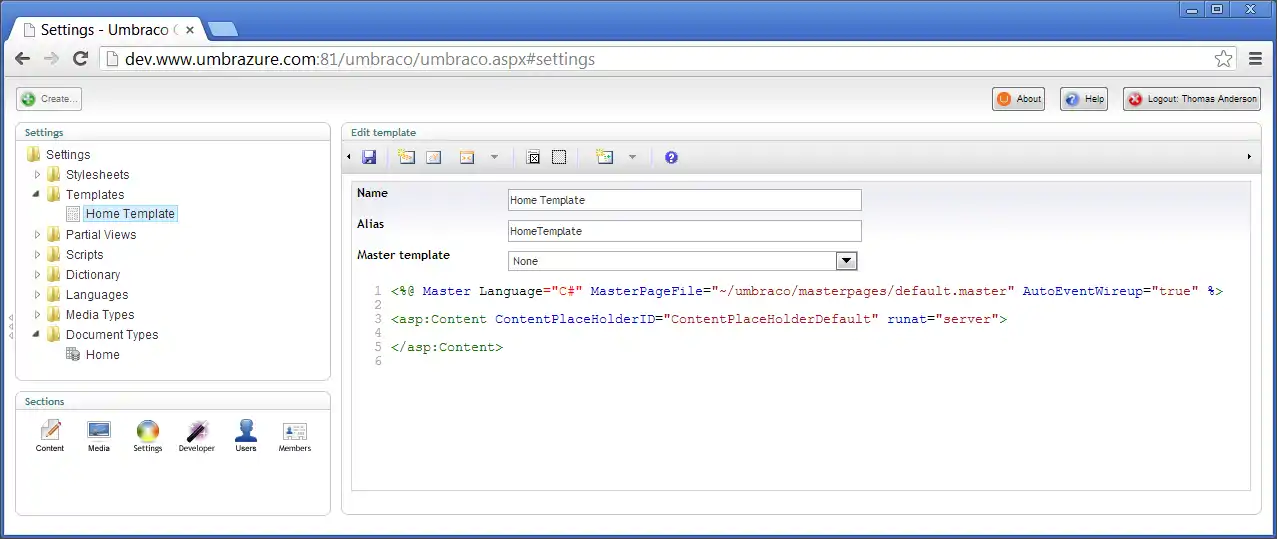This screenshot has height=539, width=1277.
Task: Expand the Dictionary tree node
Action: (x=38, y=275)
